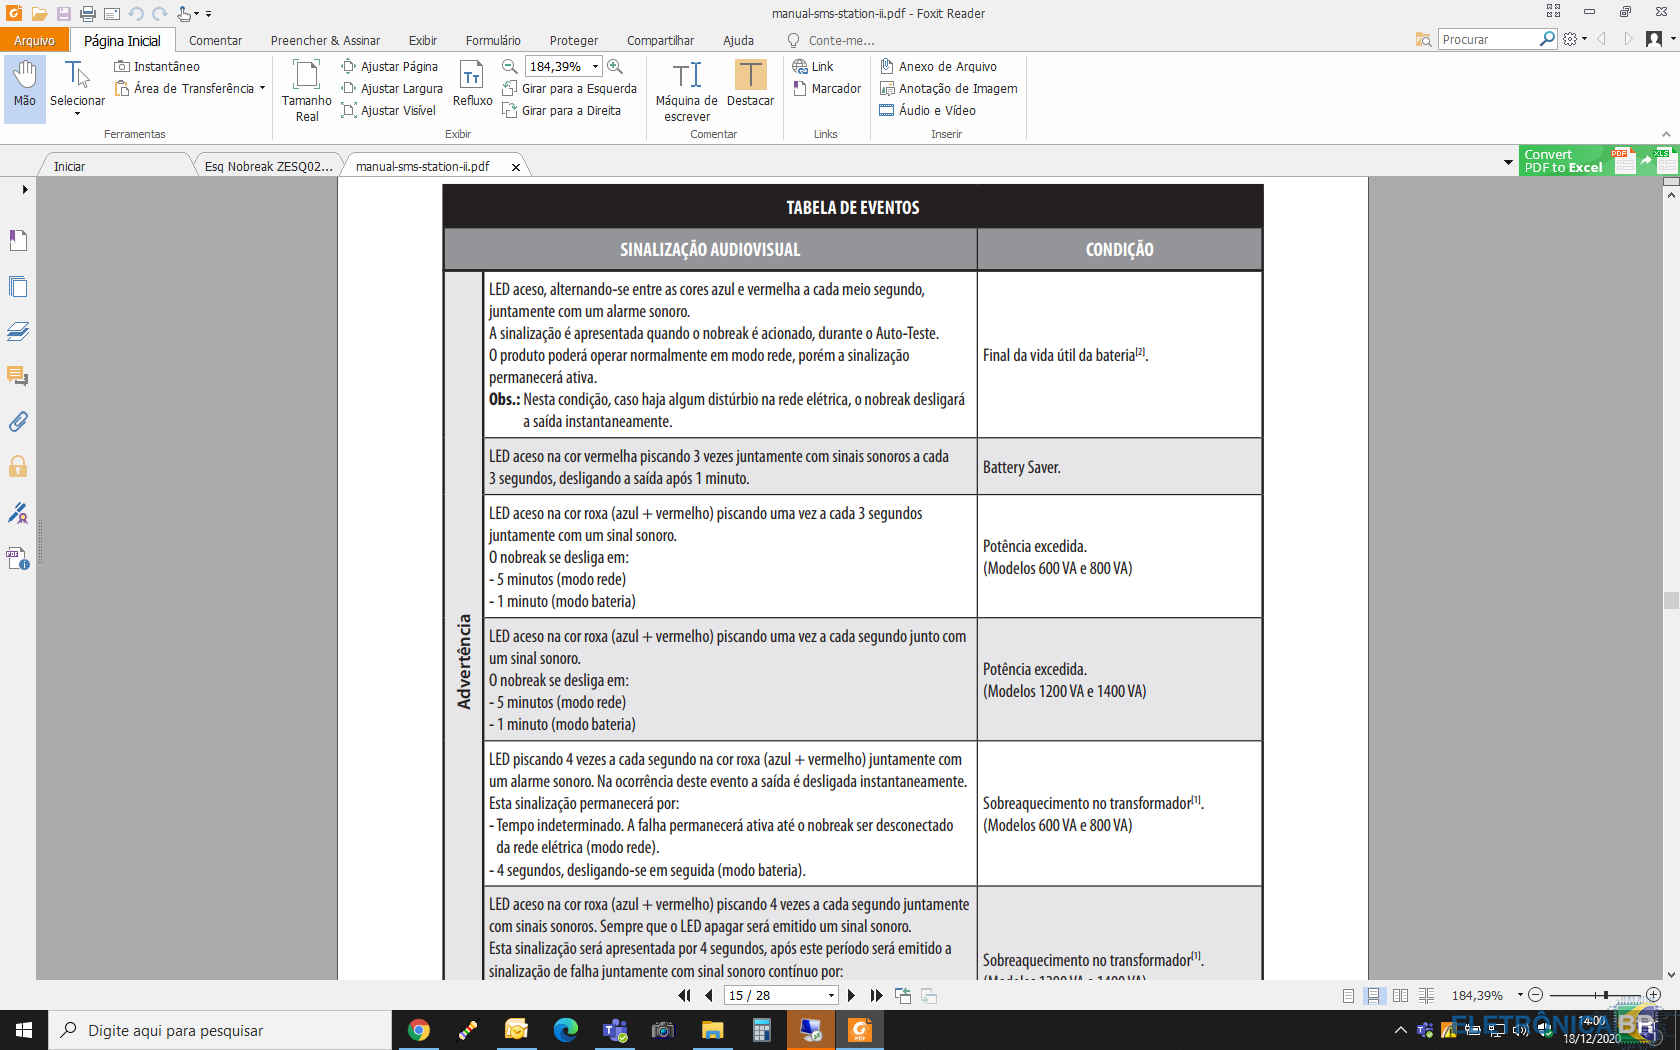Click the zoom in plus button beside slider
This screenshot has height=1050, width=1680.
[1653, 995]
